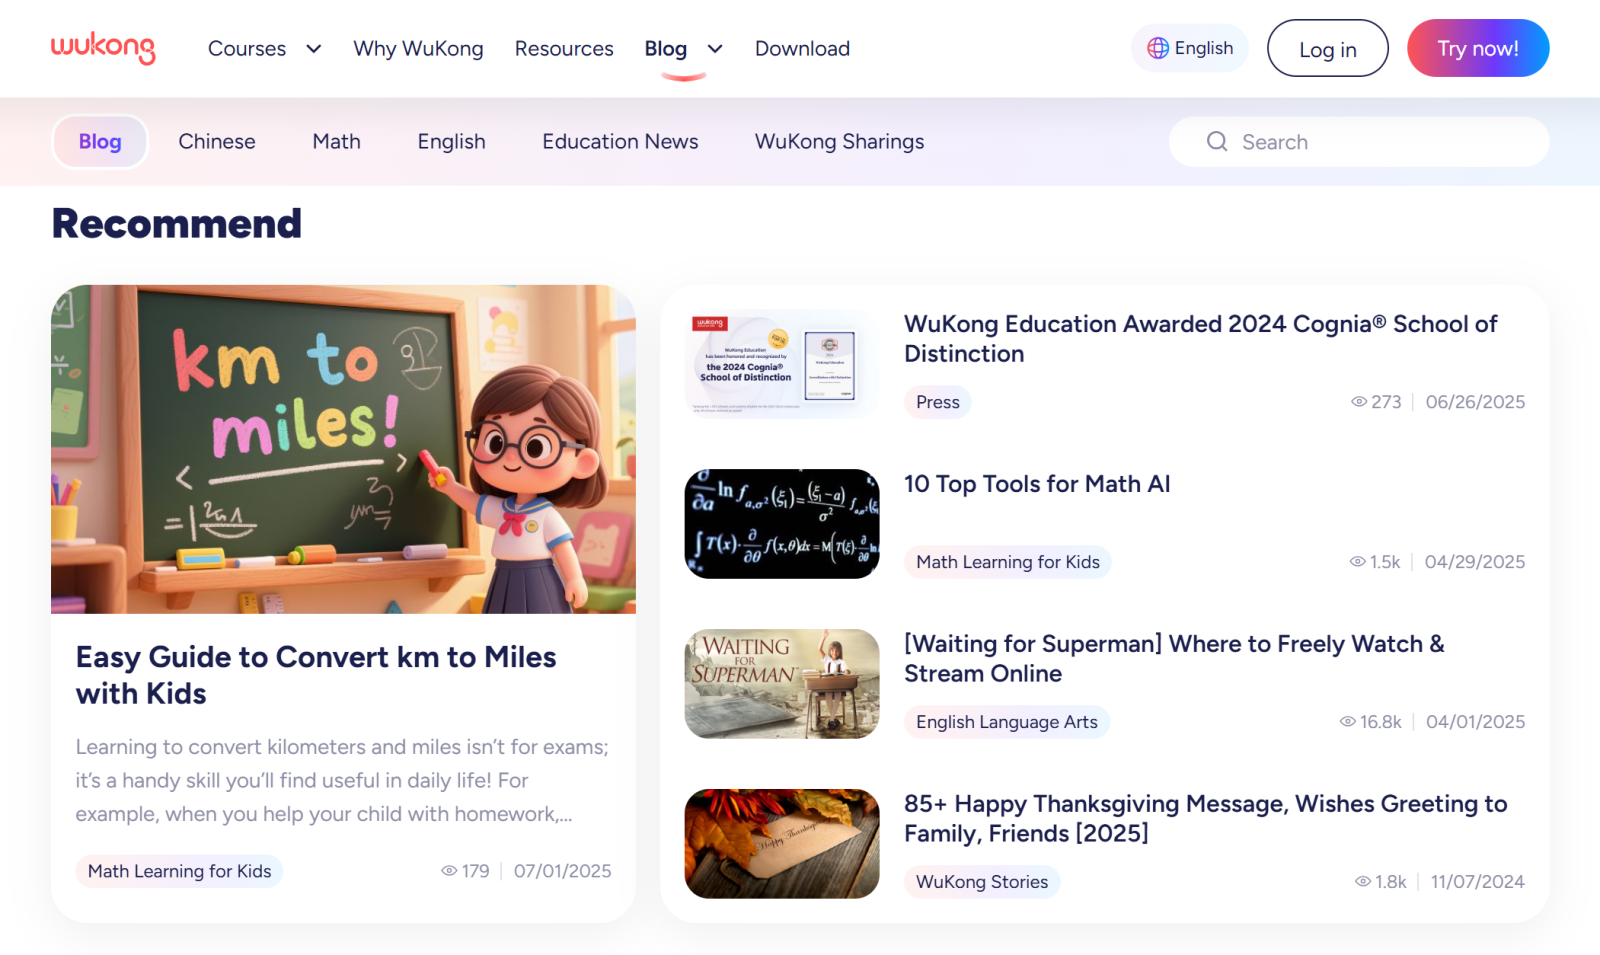Image resolution: width=1600 pixels, height=955 pixels.
Task: Open the WuKong logo home link
Action: pyautogui.click(x=103, y=48)
